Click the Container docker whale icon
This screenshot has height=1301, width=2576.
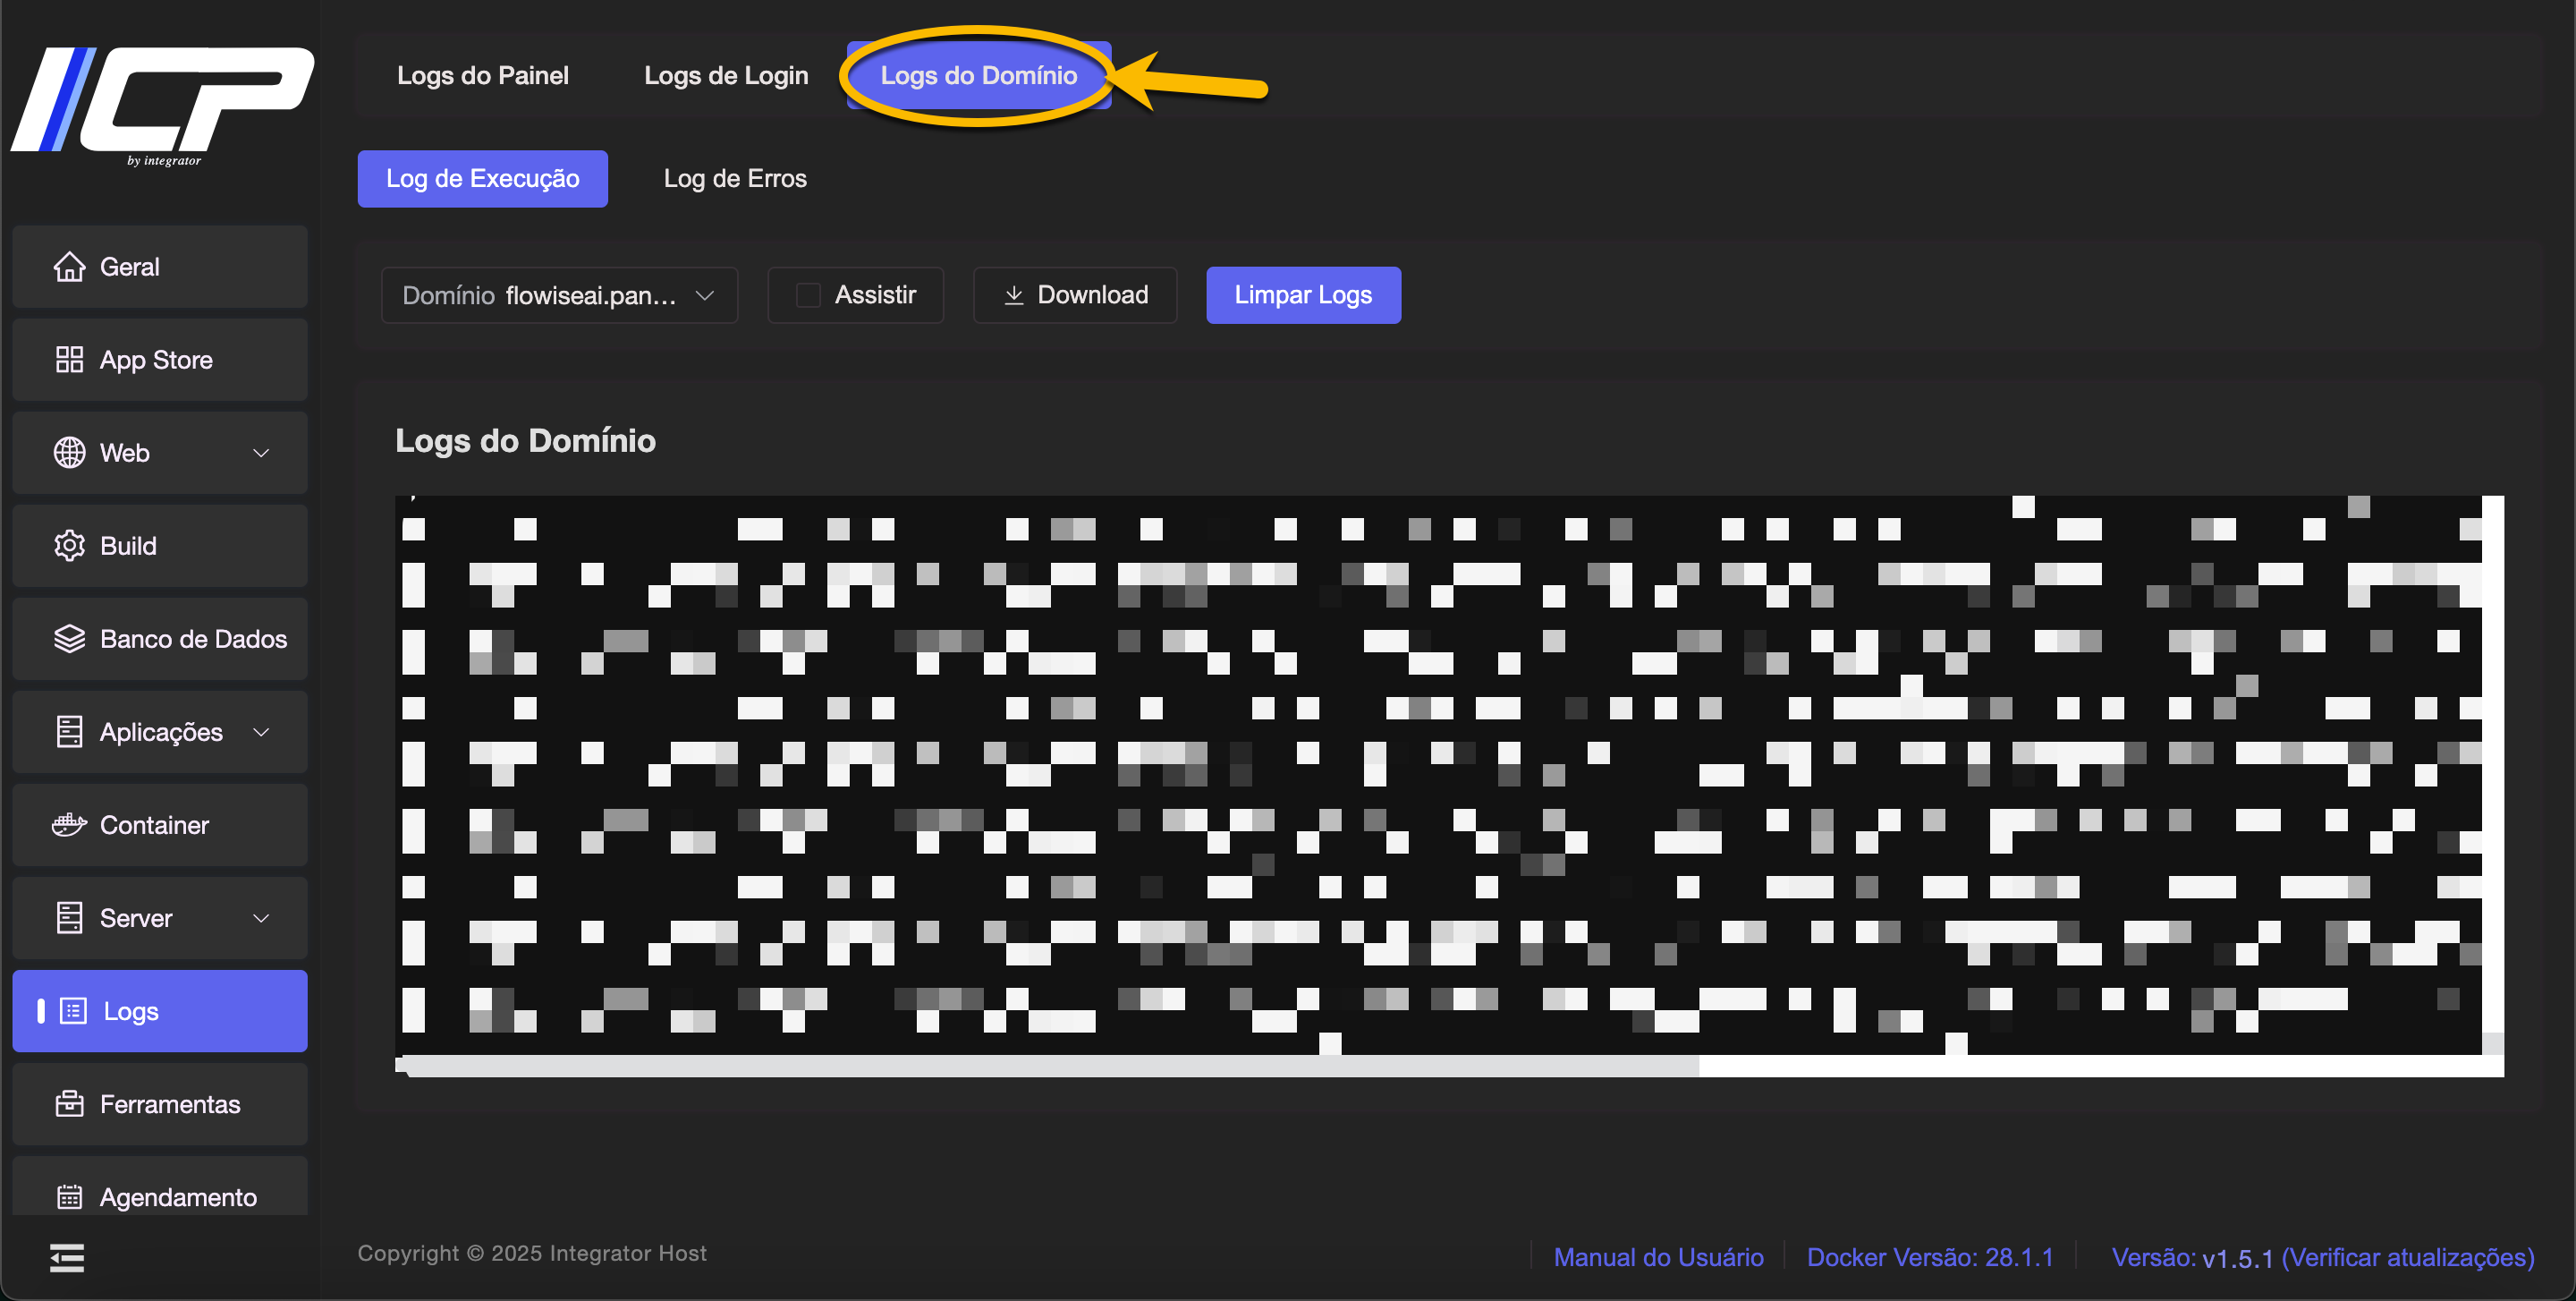69,825
